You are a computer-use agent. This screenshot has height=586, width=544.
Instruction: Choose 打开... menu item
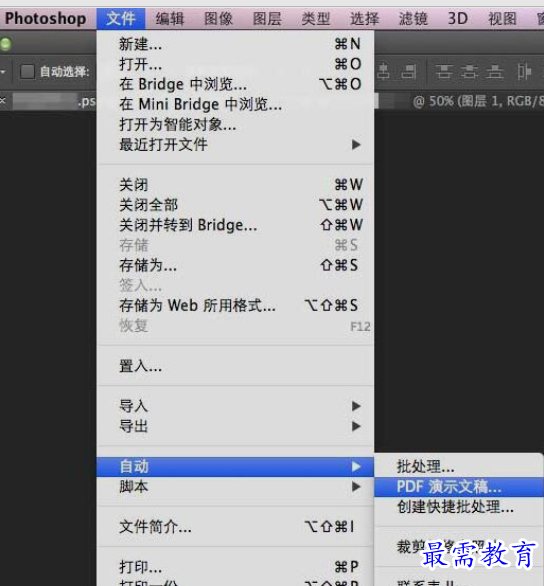235,64
